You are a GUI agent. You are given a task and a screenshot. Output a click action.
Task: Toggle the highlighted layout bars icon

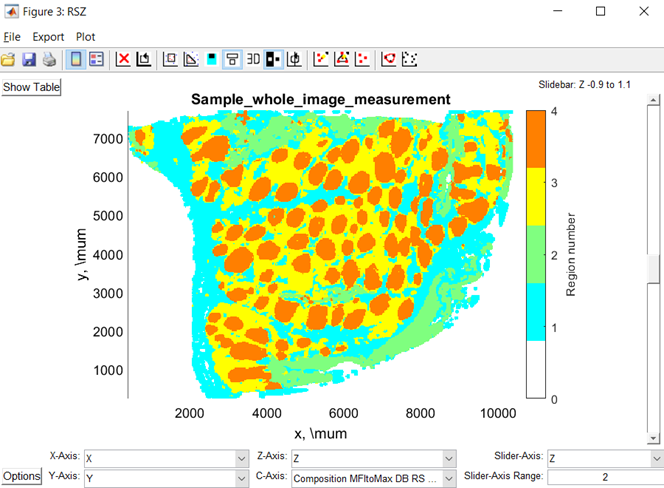[x=232, y=59]
